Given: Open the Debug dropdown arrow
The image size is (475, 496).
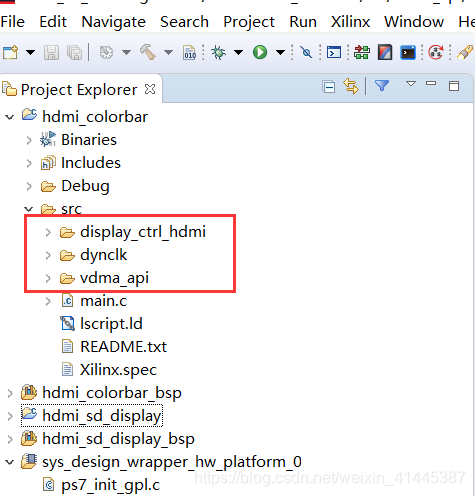Looking at the screenshot, I should tap(238, 52).
